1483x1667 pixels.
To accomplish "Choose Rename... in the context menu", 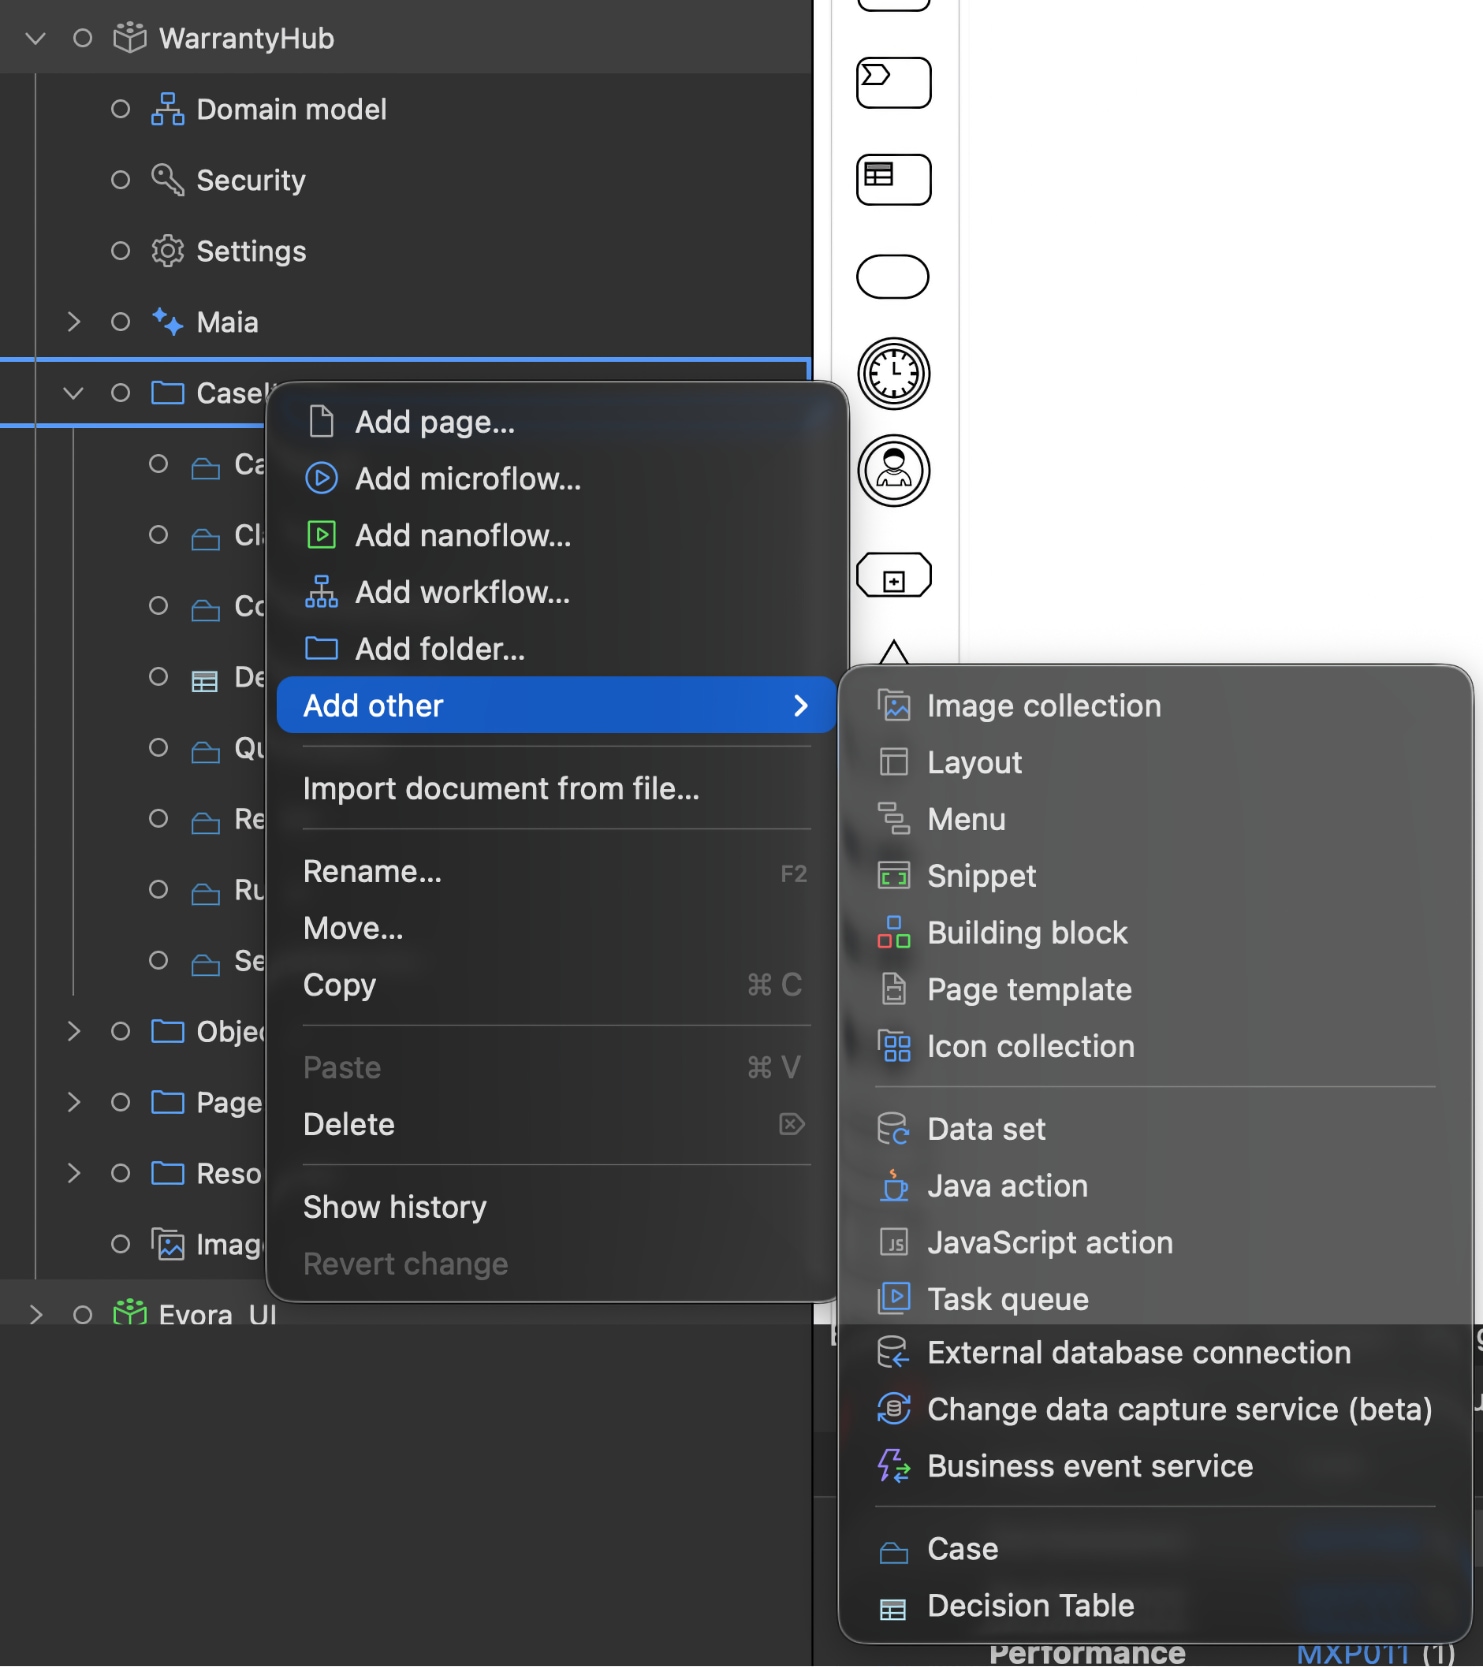I will click(556, 872).
